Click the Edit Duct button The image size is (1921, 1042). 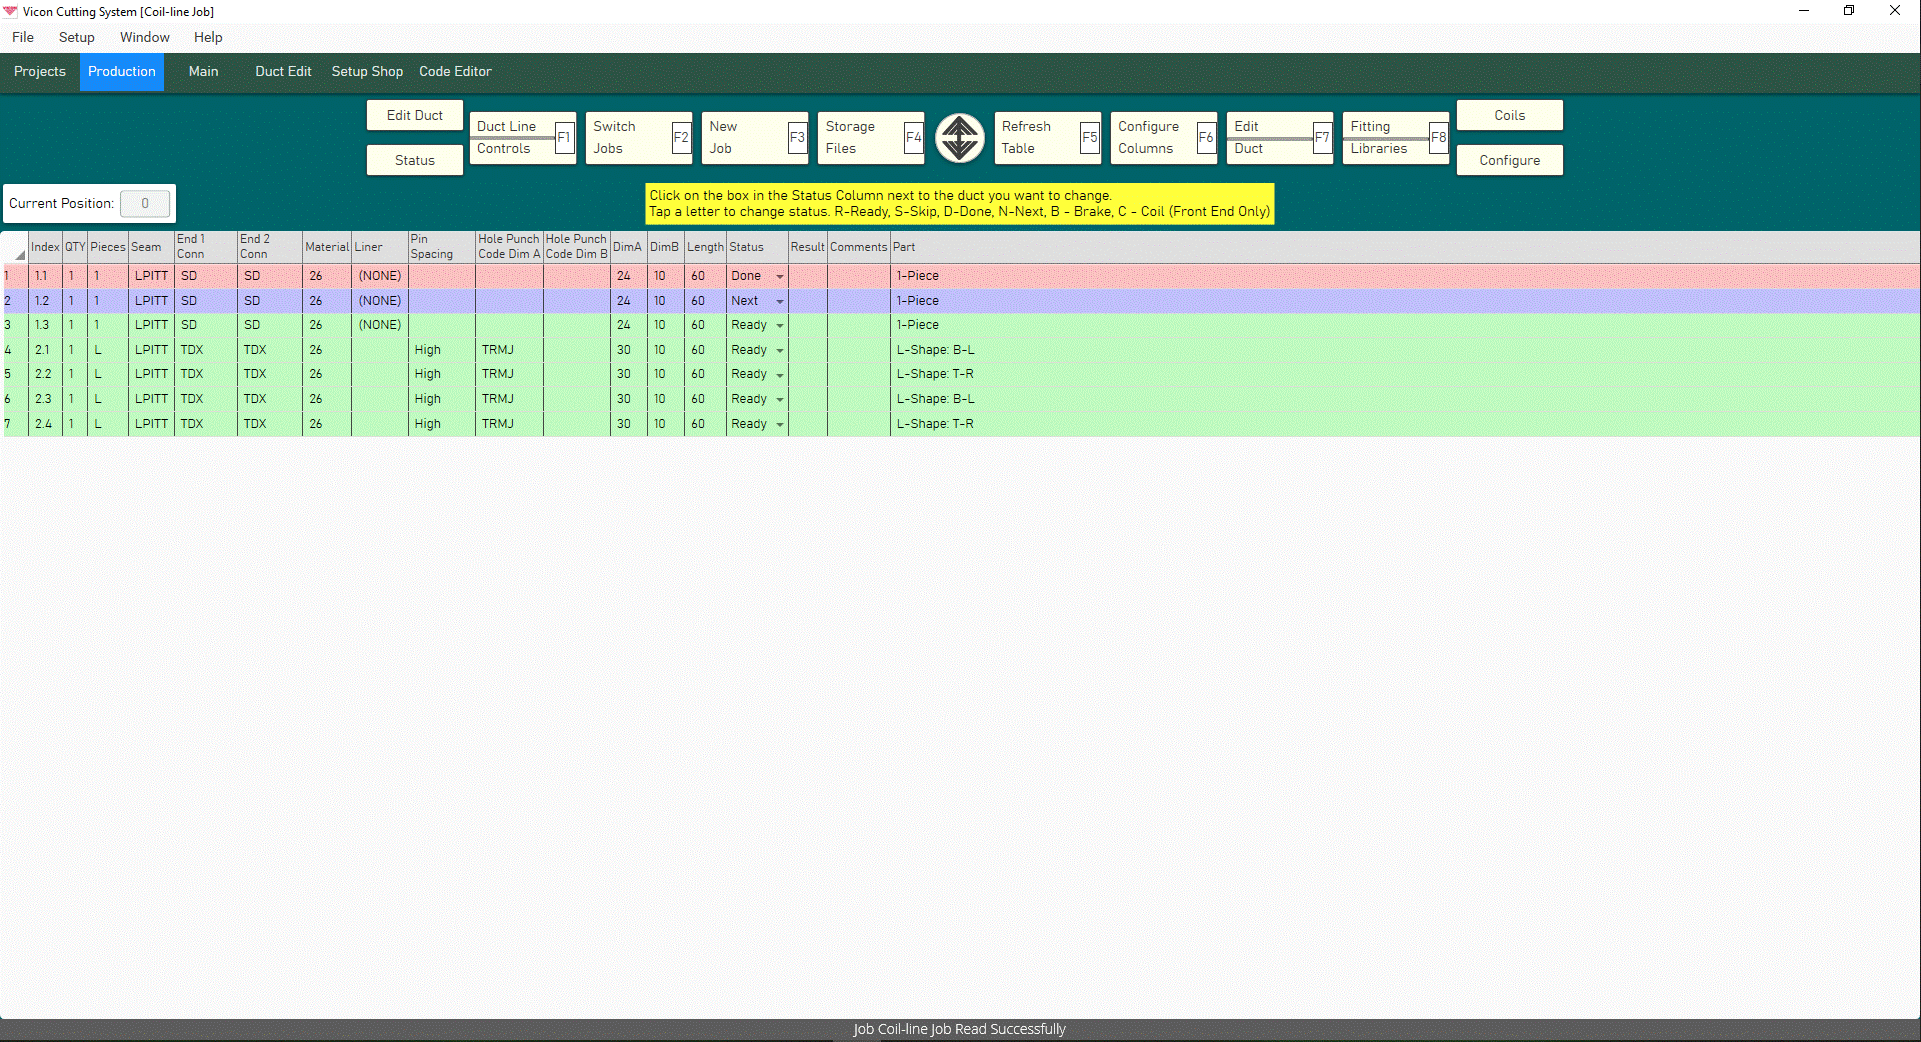(x=413, y=115)
